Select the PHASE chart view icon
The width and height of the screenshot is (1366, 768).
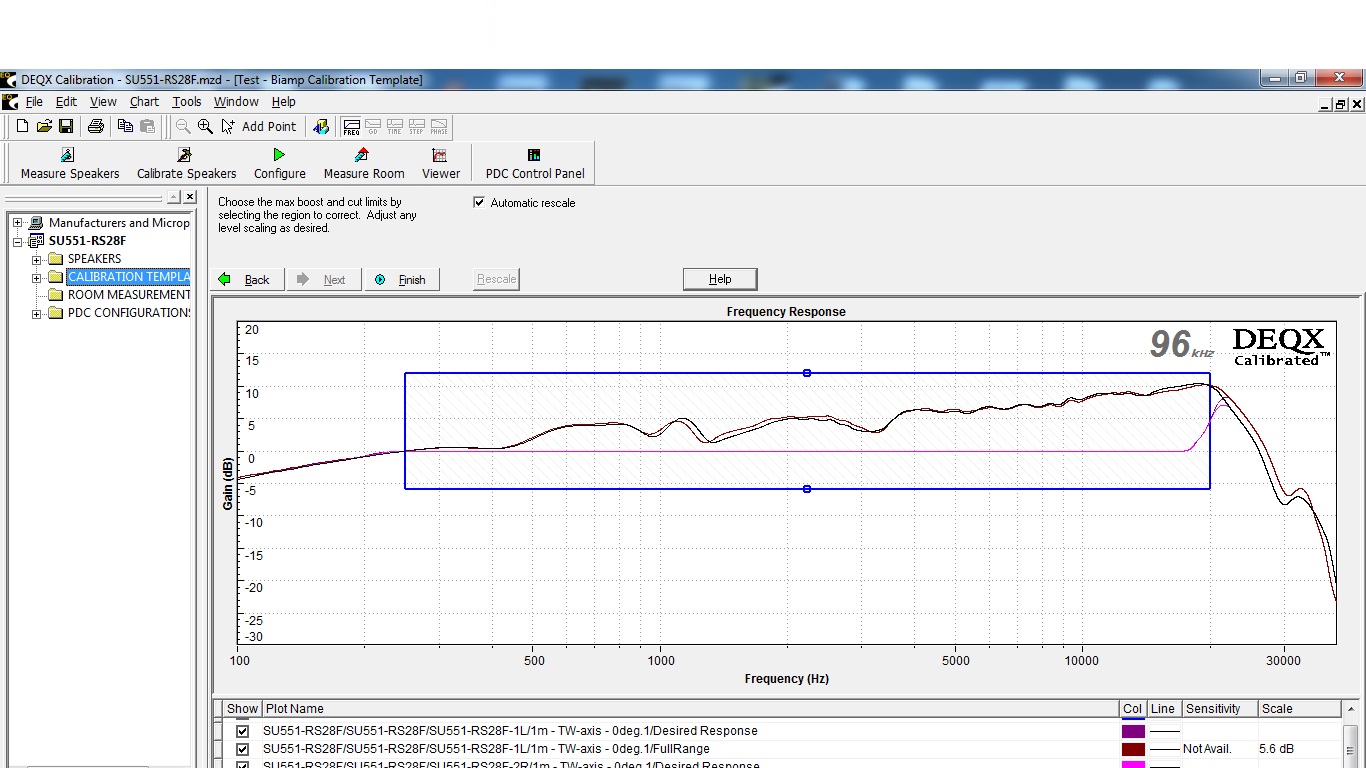(439, 127)
